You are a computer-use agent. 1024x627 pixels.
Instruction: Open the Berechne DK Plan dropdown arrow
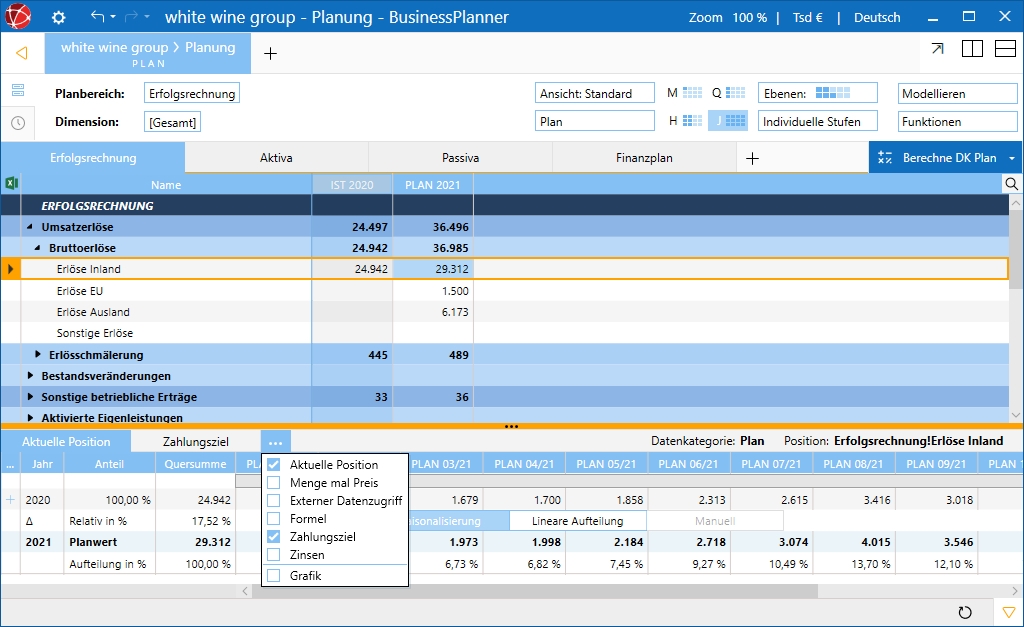click(x=1011, y=158)
